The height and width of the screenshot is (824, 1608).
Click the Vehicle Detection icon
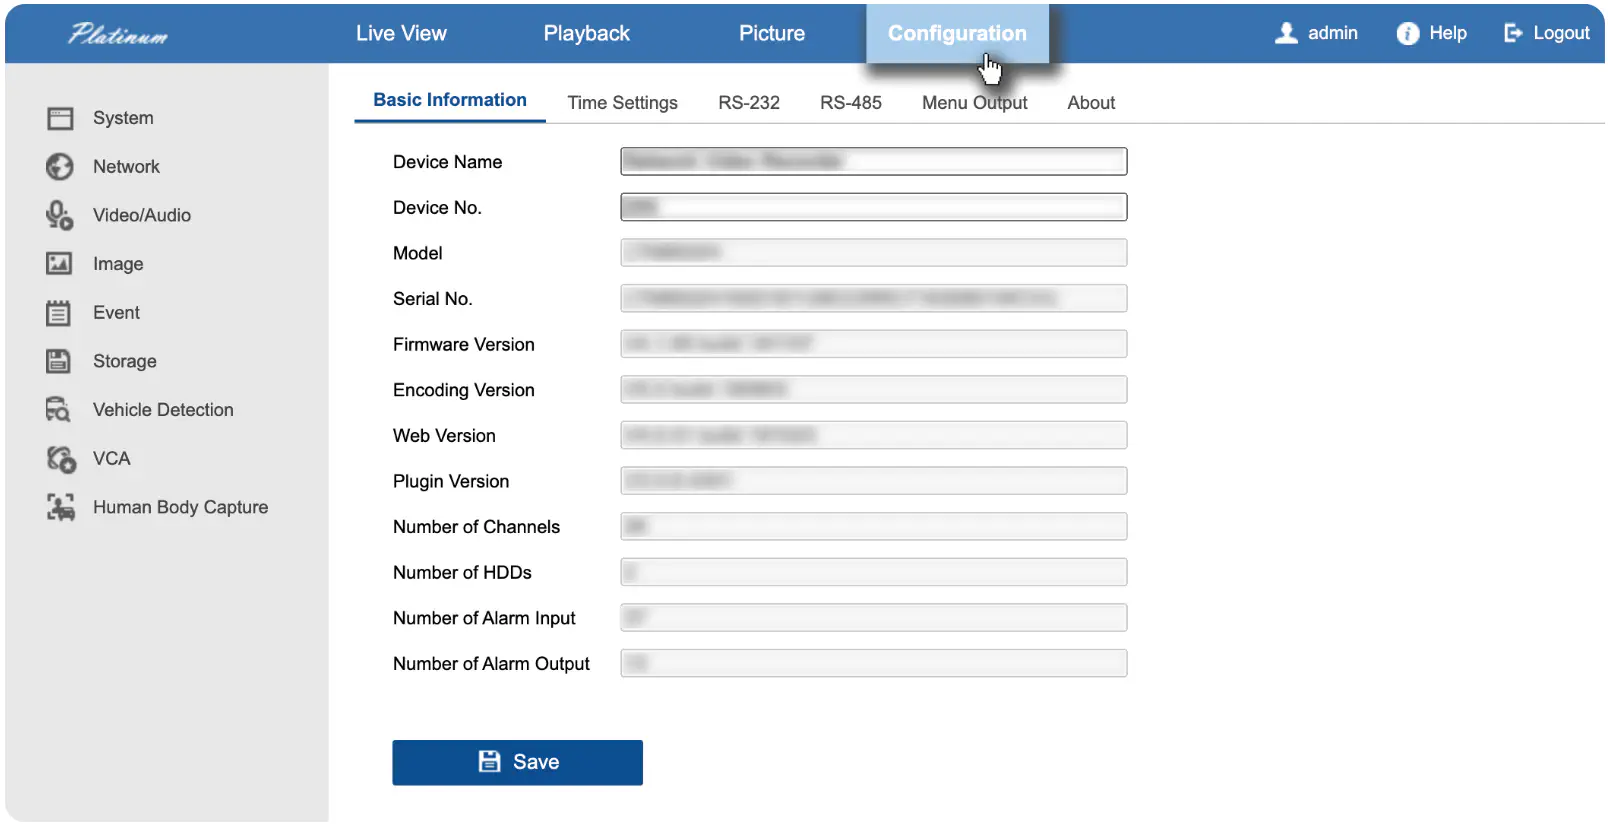[59, 410]
